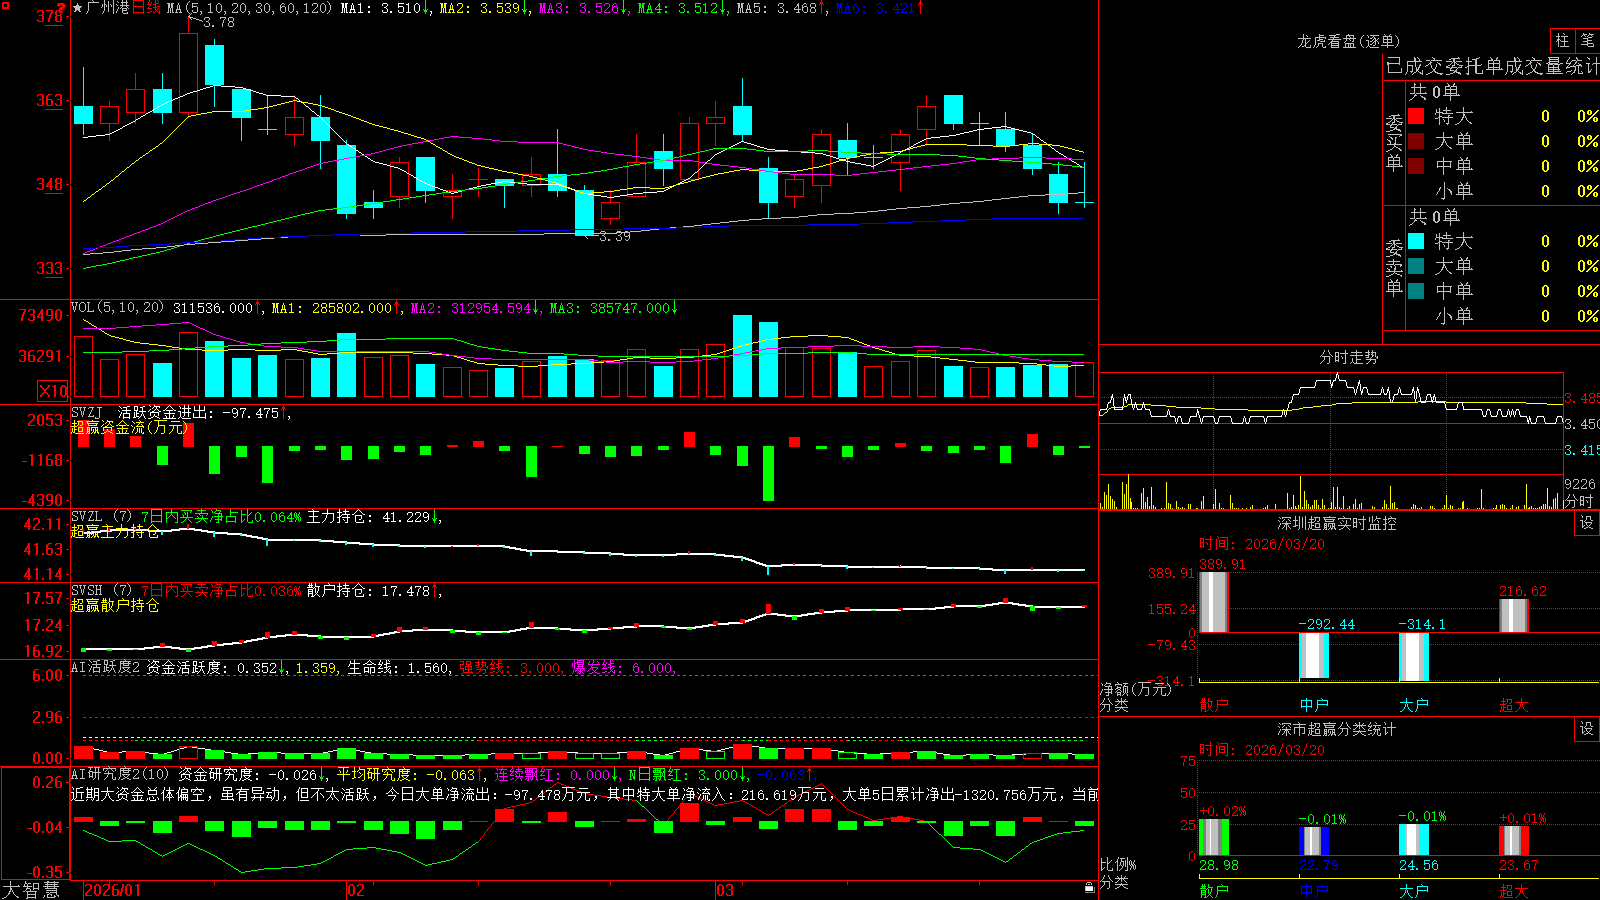Select the 2026/01 timeline marker
Viewport: 1600px width, 900px height.
113,890
